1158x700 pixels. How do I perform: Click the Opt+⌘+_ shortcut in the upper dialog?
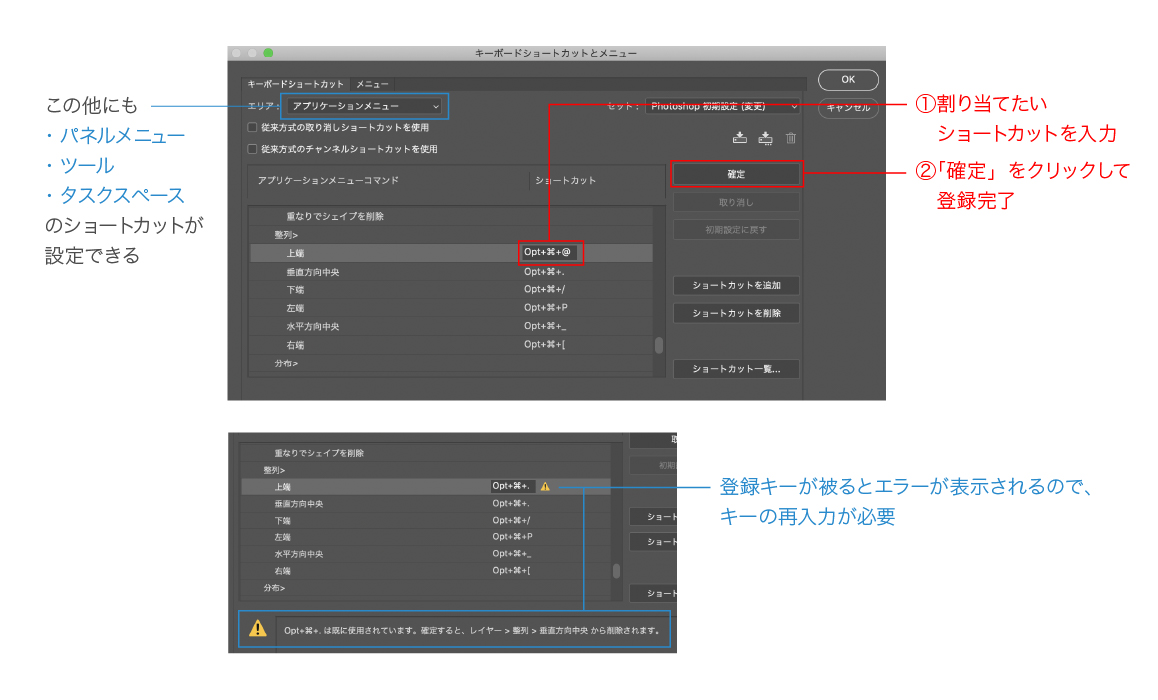pyautogui.click(x=545, y=326)
